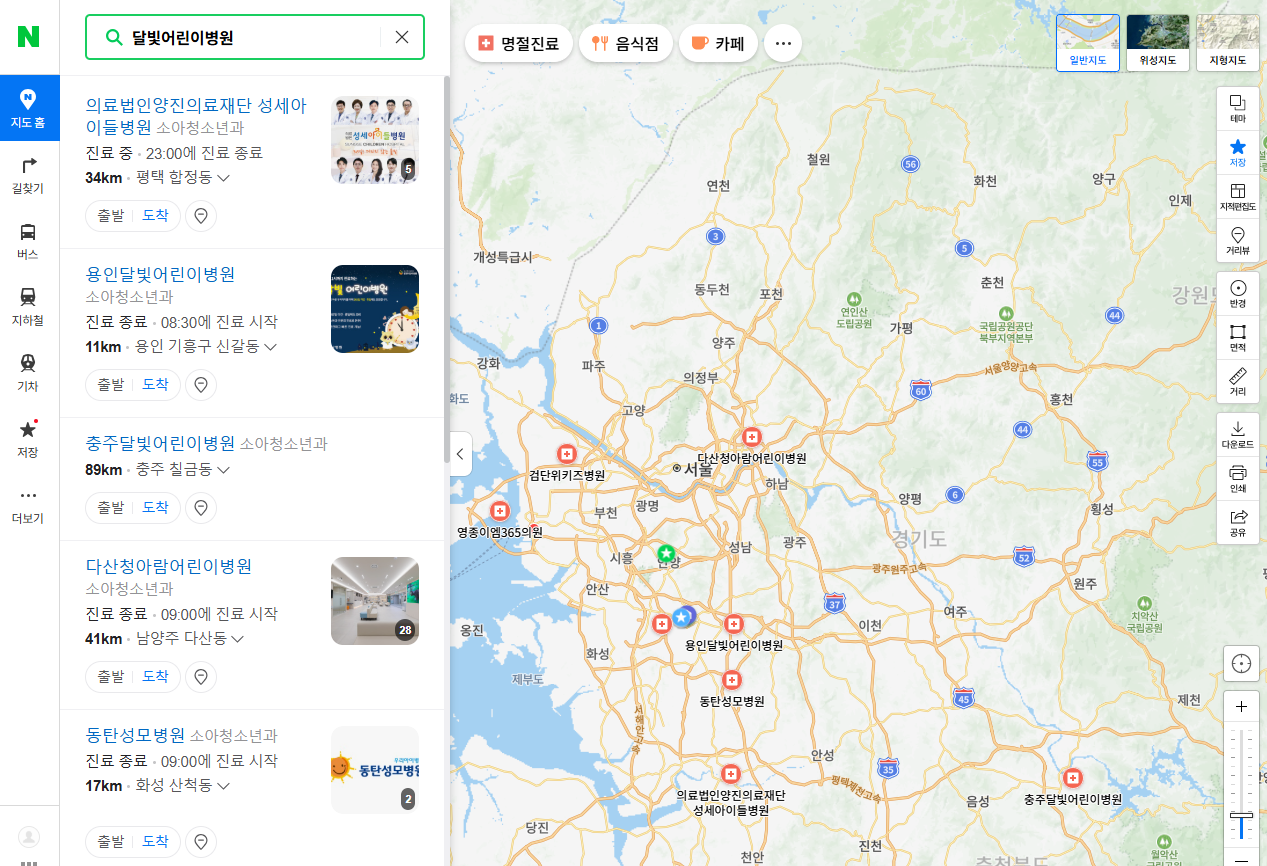Select the 음식점 category chip
The image size is (1267, 866).
pos(625,43)
